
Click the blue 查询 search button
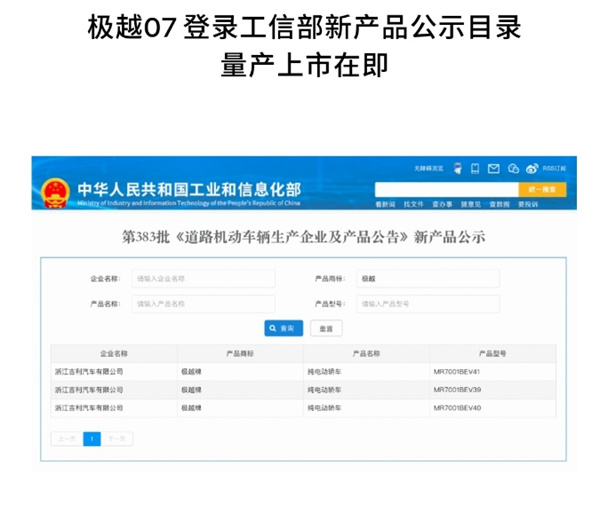tap(284, 328)
